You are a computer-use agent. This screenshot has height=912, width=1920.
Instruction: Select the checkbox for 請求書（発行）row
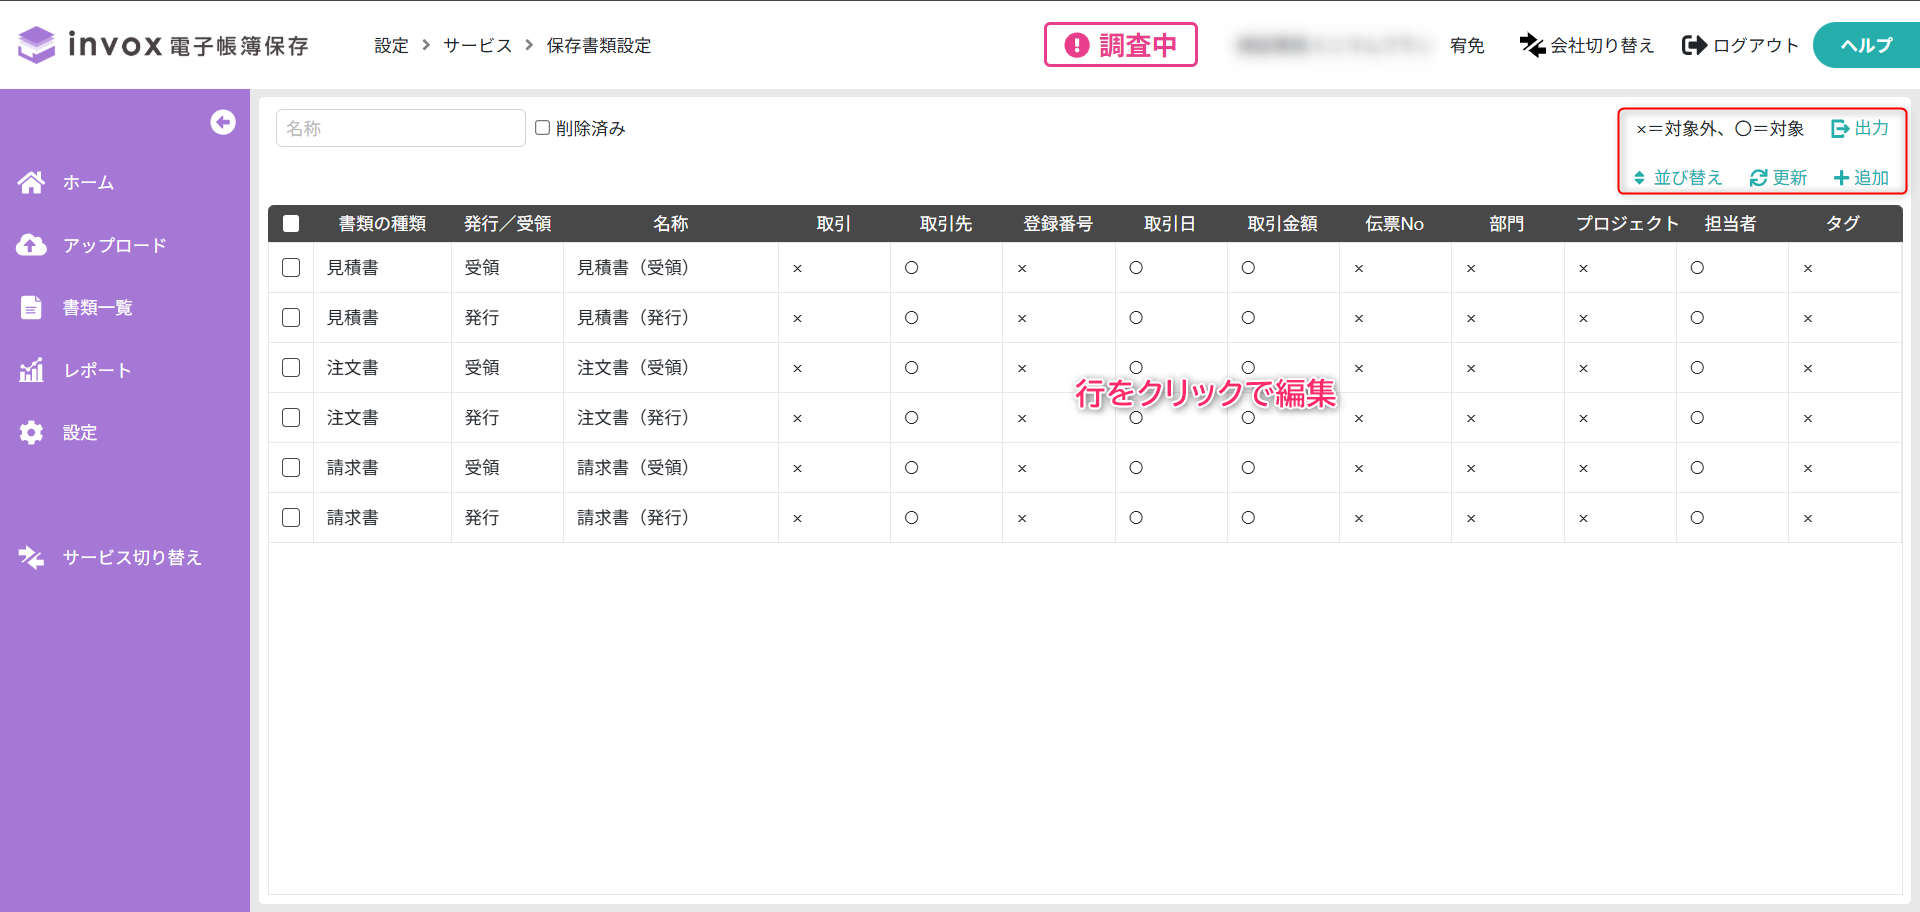(291, 518)
